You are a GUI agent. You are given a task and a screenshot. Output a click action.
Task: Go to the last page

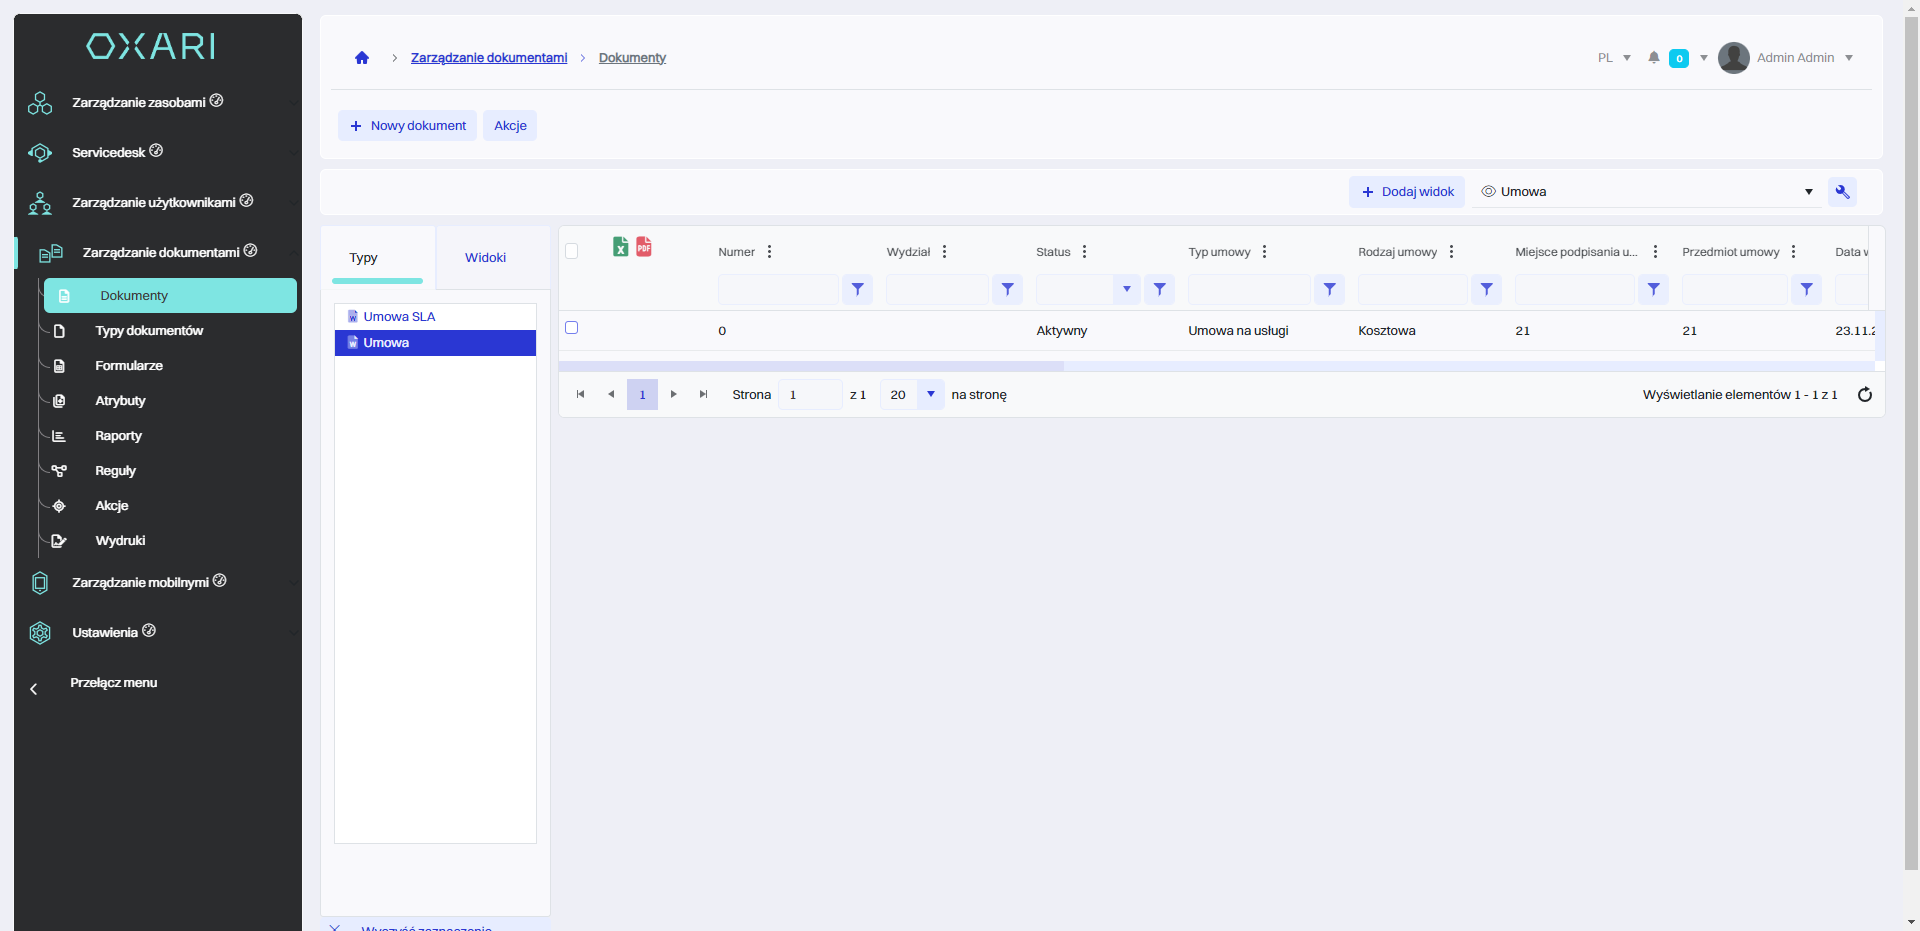pyautogui.click(x=703, y=395)
